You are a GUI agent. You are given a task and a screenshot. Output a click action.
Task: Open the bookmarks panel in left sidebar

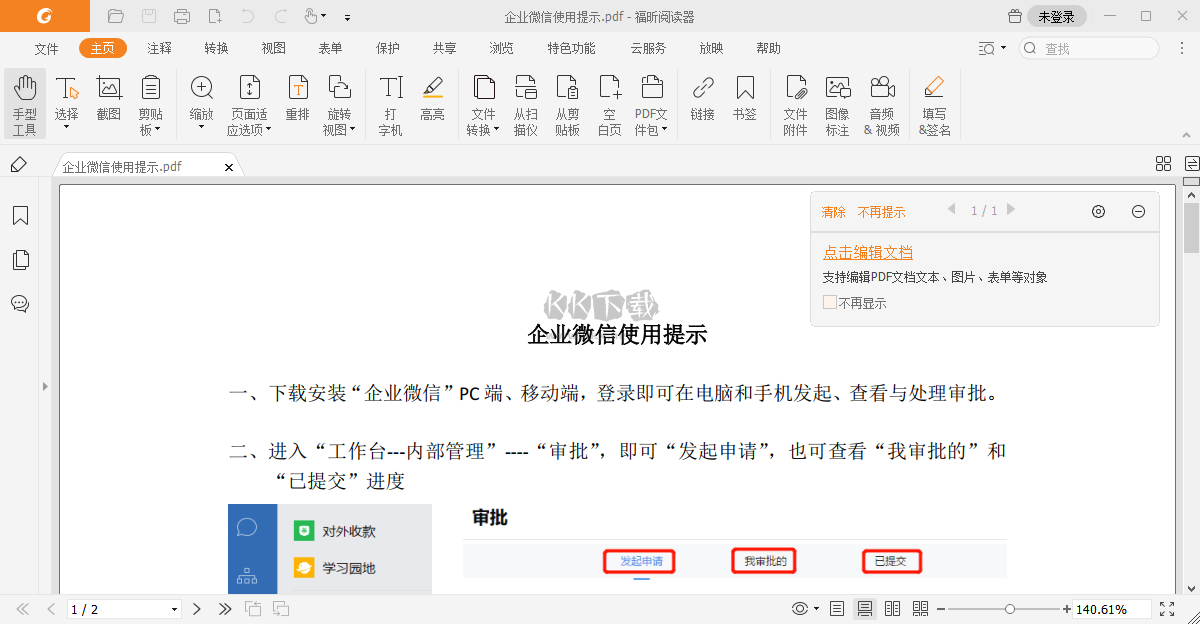pos(20,215)
